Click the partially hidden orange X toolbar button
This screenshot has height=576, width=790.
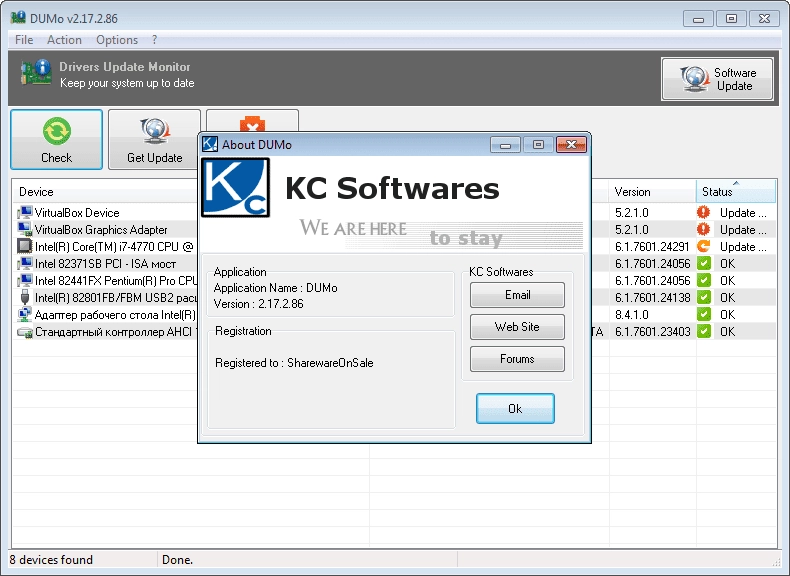coord(252,121)
